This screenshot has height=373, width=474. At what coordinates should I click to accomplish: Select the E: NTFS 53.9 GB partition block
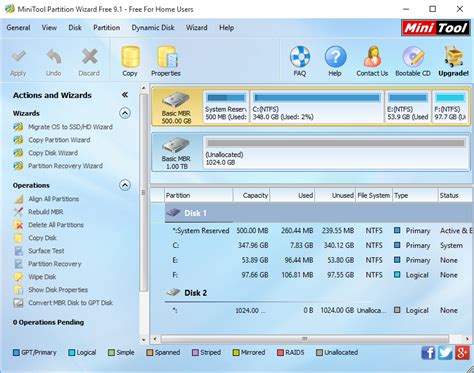click(x=408, y=107)
